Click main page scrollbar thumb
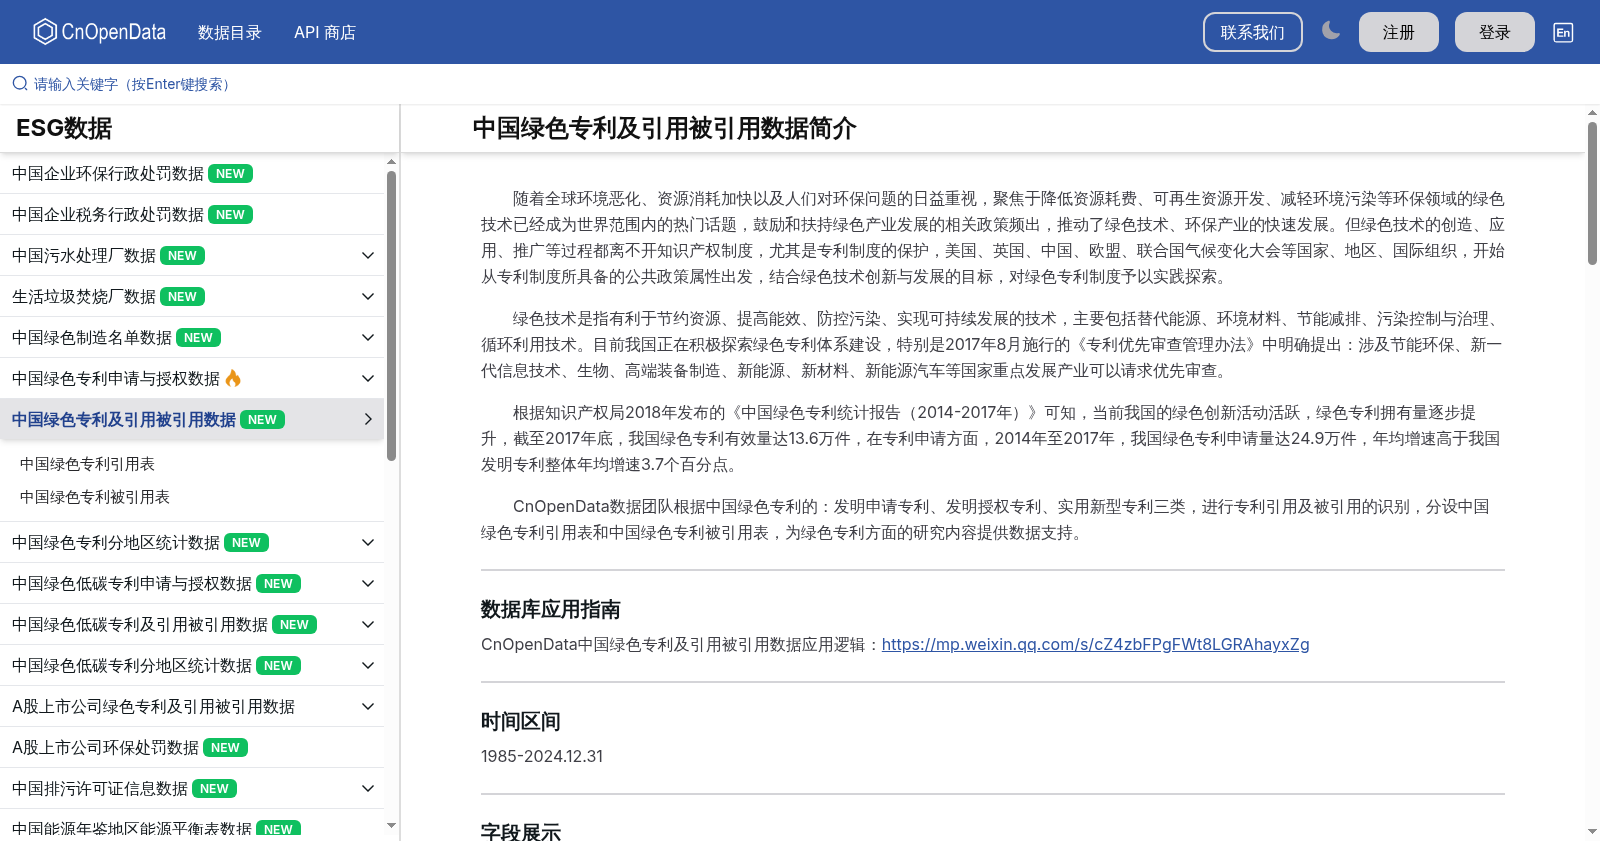This screenshot has height=857, width=1600. tap(1592, 193)
